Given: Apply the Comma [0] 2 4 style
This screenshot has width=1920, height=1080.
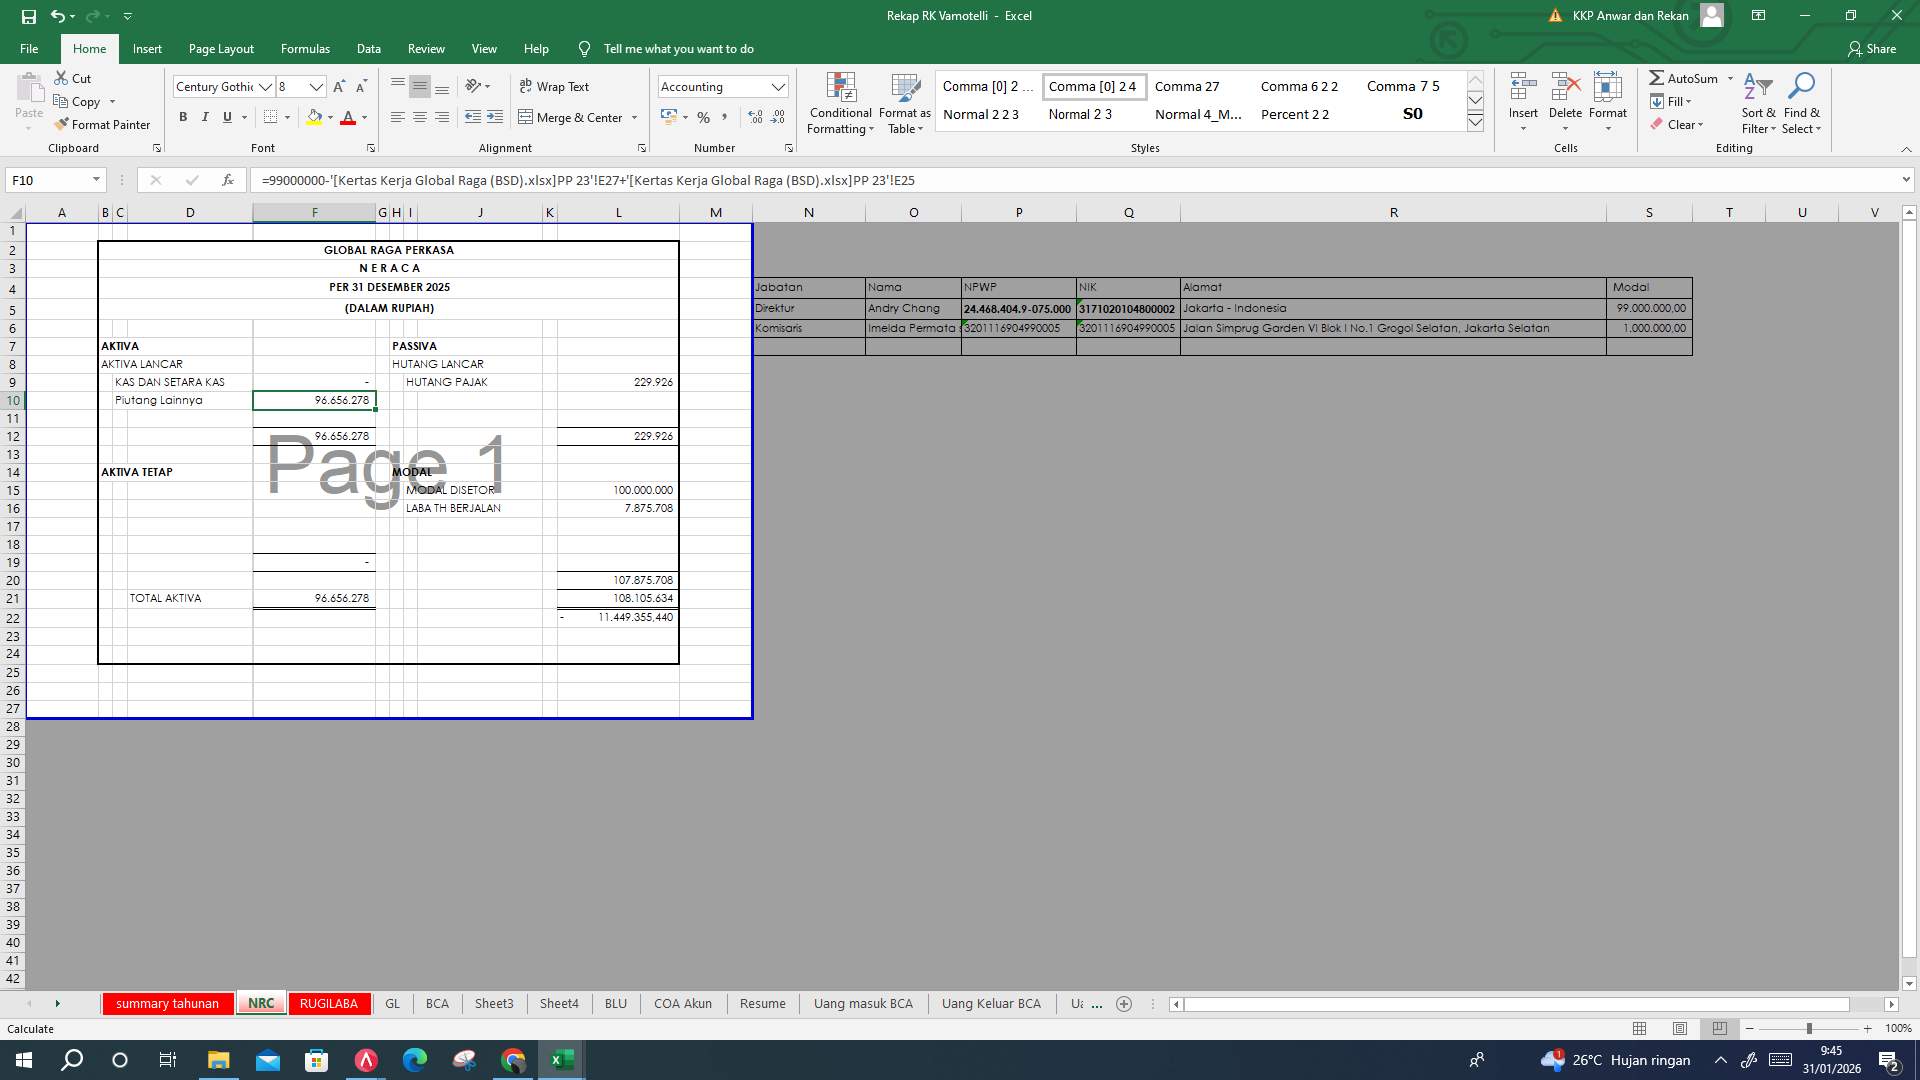Looking at the screenshot, I should 1094,86.
